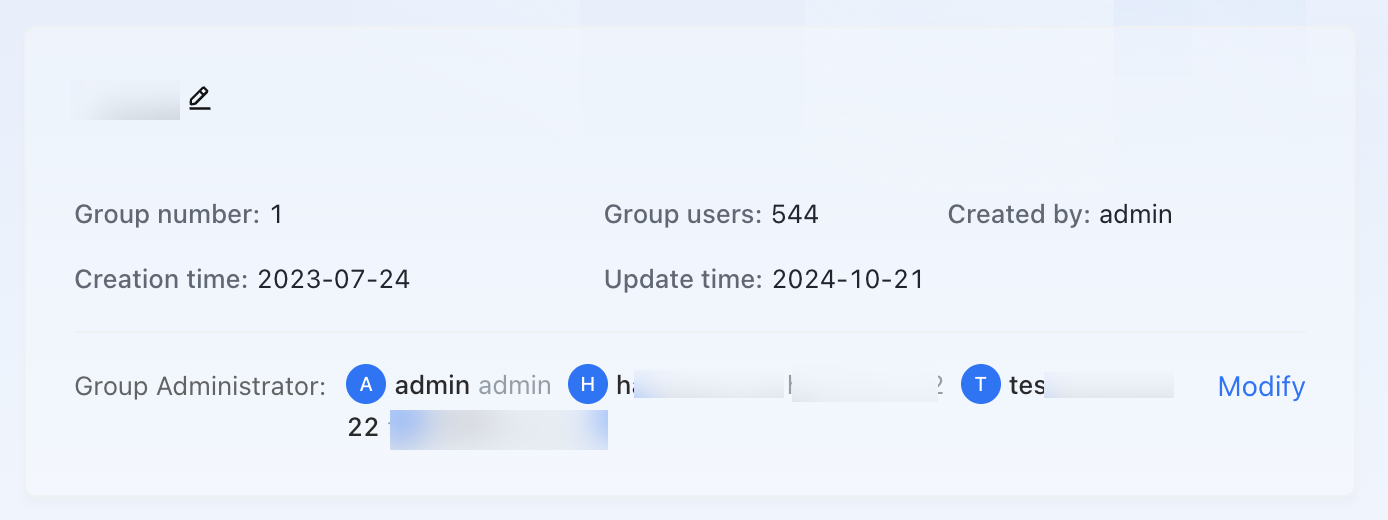The image size is (1388, 520).
Task: Select administrator name starting with "tes"
Action: tap(1092, 385)
